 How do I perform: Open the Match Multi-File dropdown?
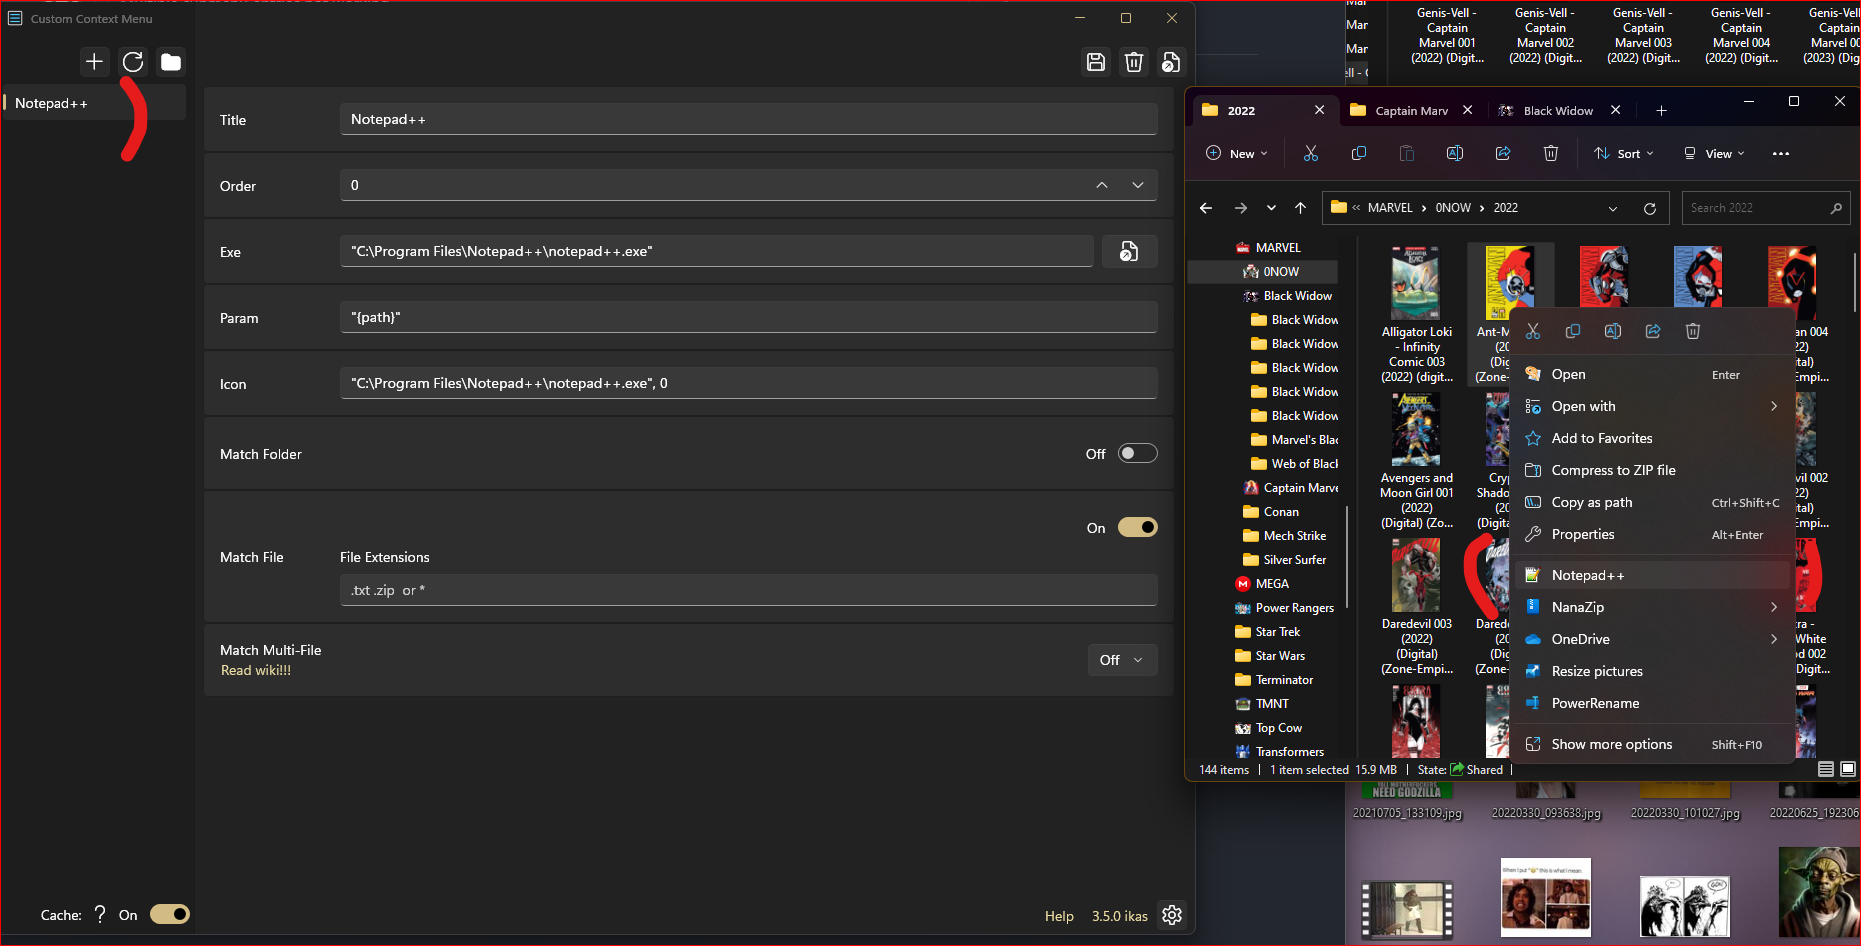pyautogui.click(x=1122, y=659)
